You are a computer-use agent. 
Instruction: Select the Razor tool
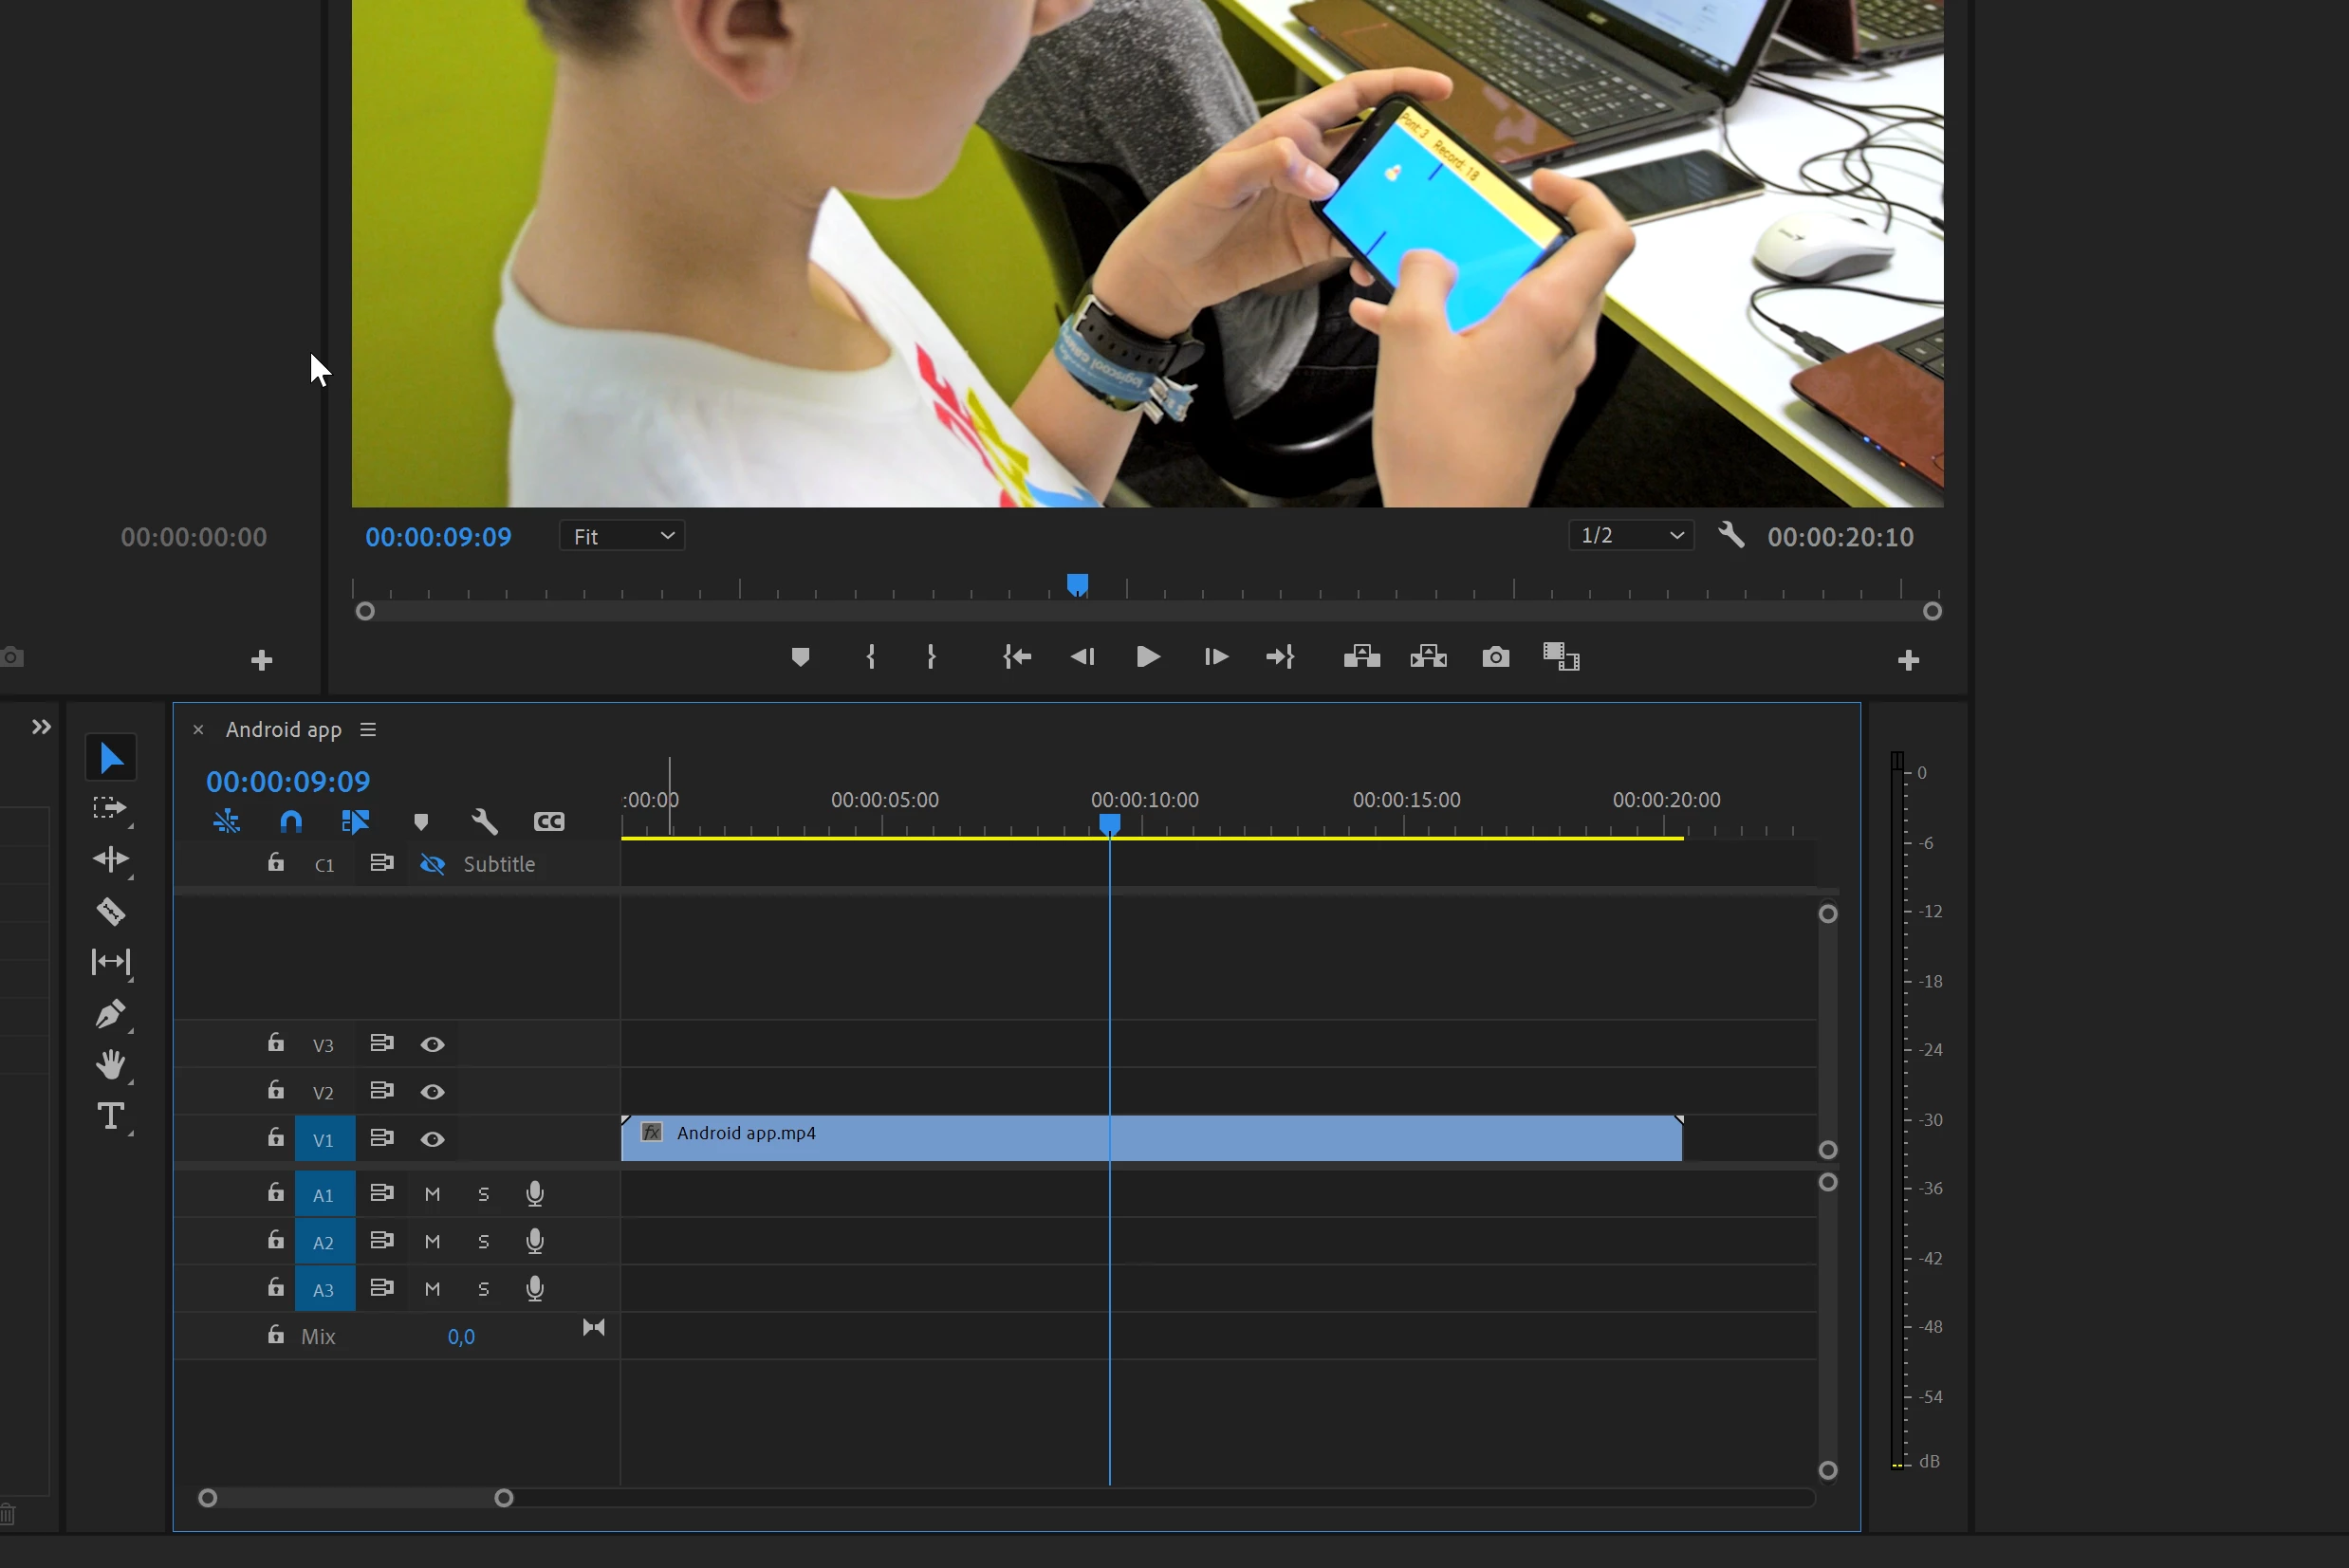110,912
